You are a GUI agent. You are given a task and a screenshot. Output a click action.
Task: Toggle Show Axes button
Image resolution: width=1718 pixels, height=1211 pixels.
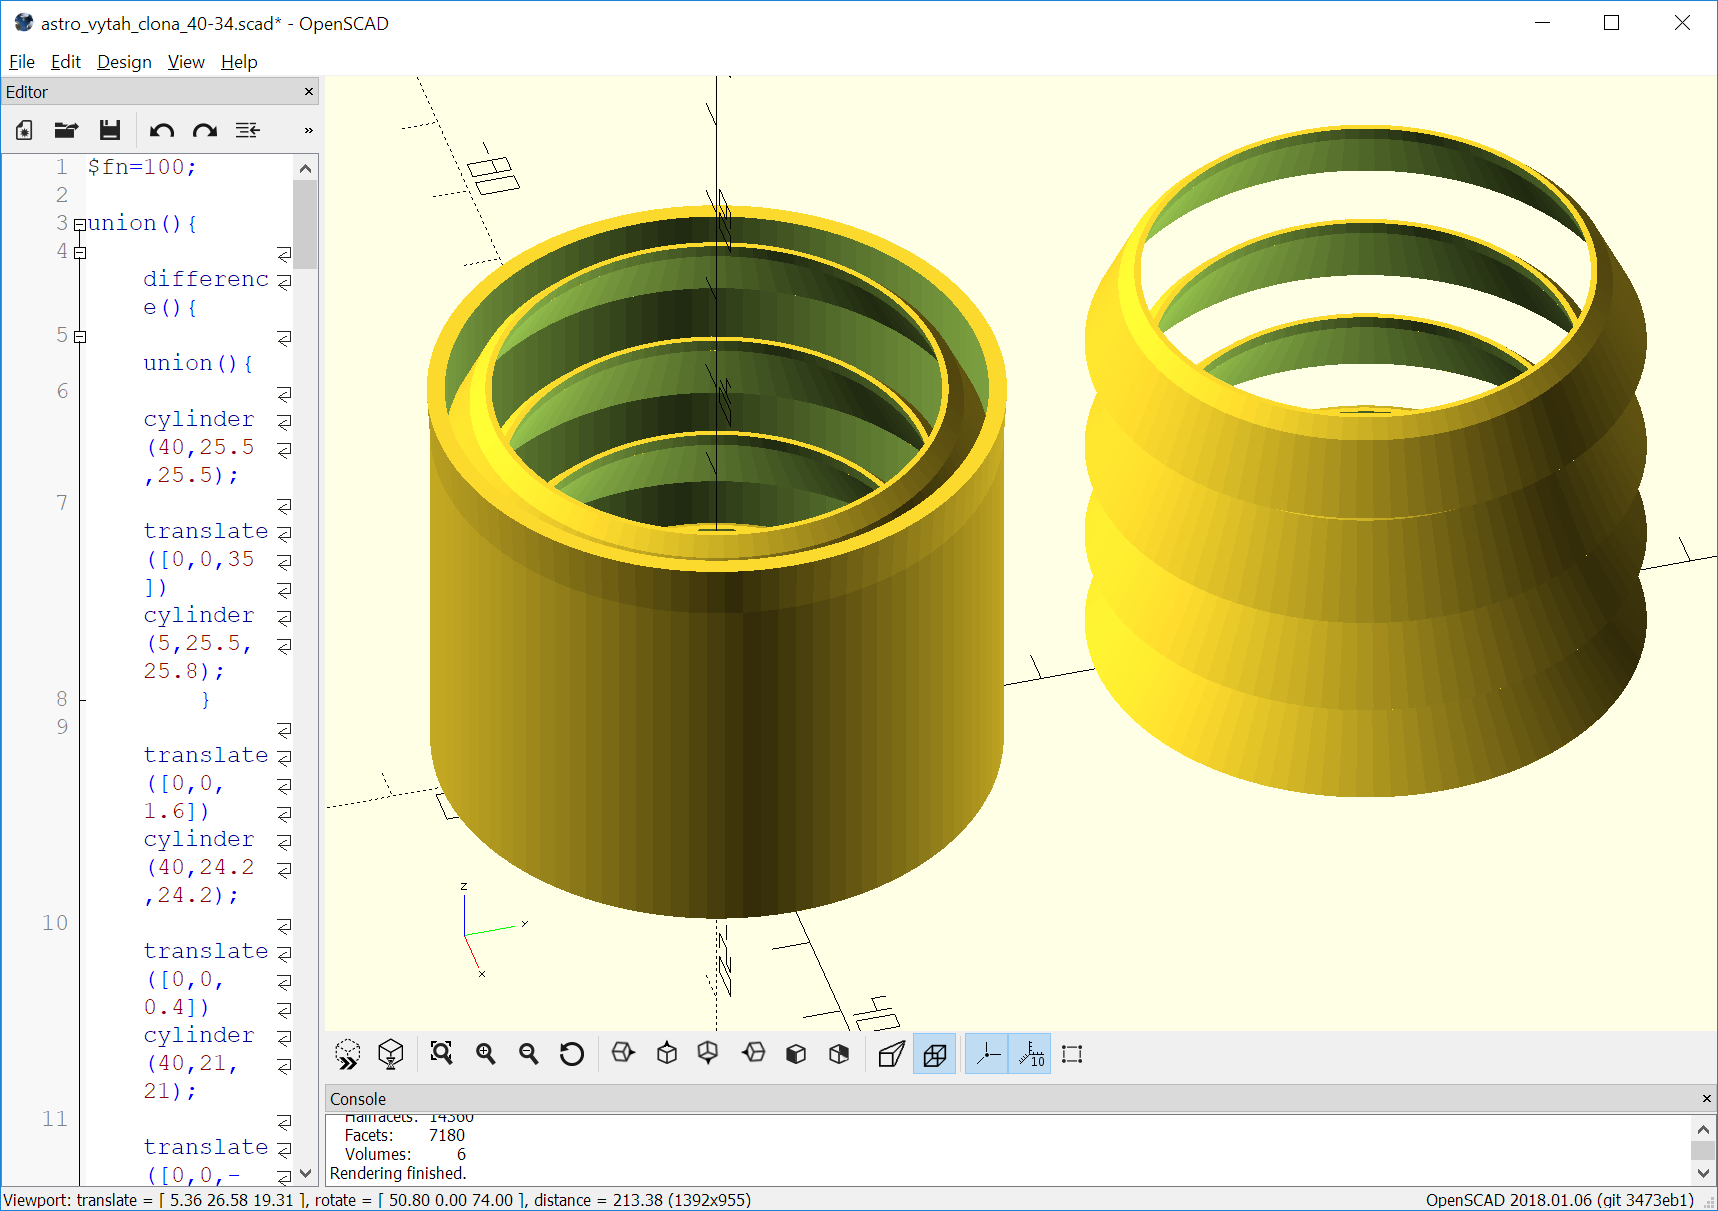click(987, 1054)
